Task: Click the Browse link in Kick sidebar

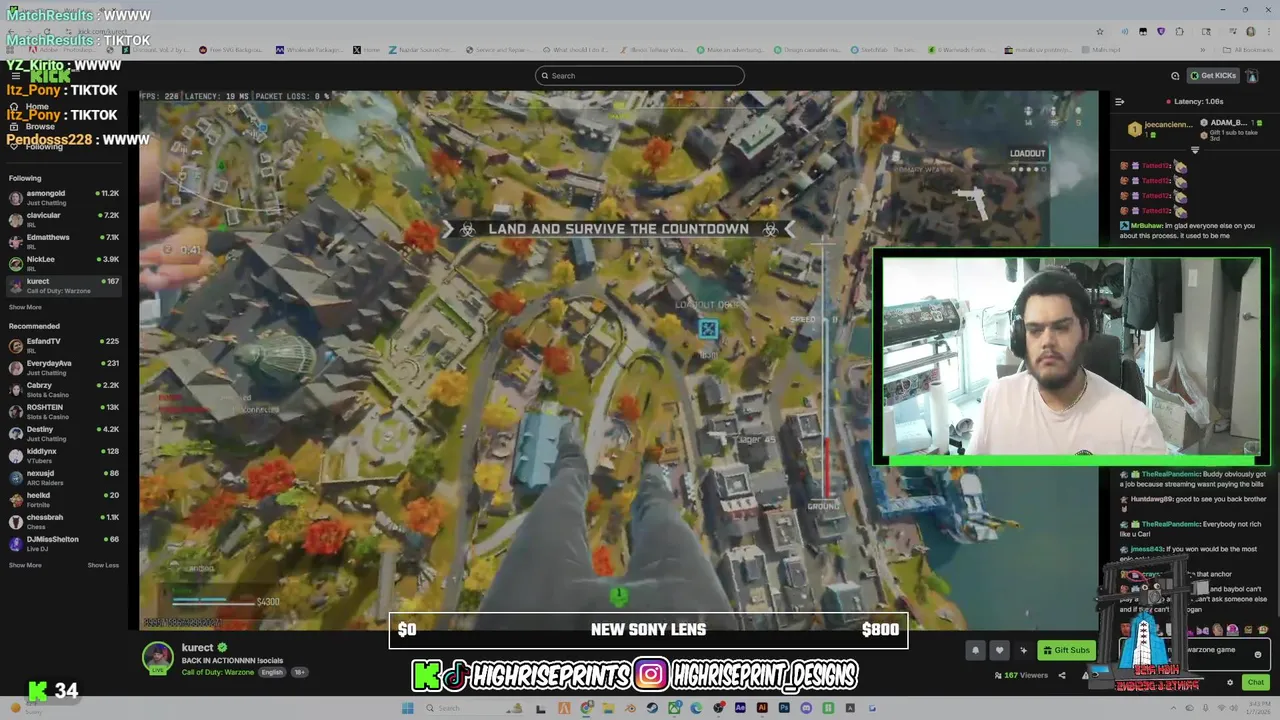Action: pyautogui.click(x=40, y=127)
